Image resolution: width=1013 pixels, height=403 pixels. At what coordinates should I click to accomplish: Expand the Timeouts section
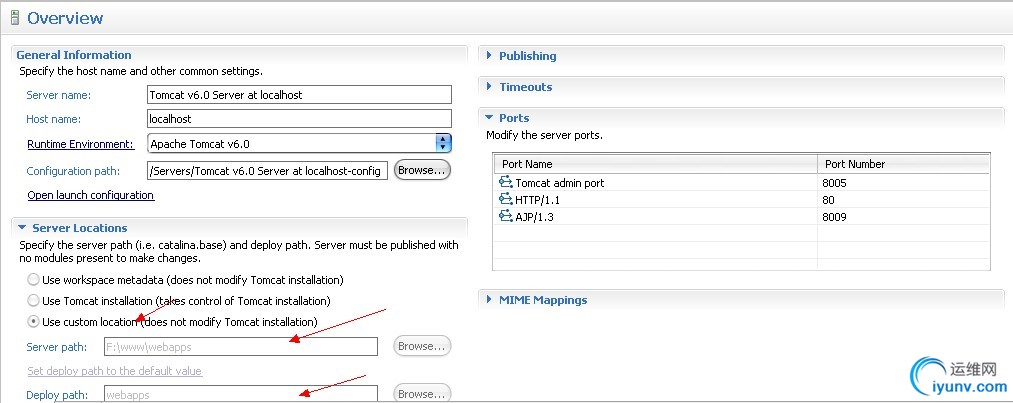click(x=490, y=87)
